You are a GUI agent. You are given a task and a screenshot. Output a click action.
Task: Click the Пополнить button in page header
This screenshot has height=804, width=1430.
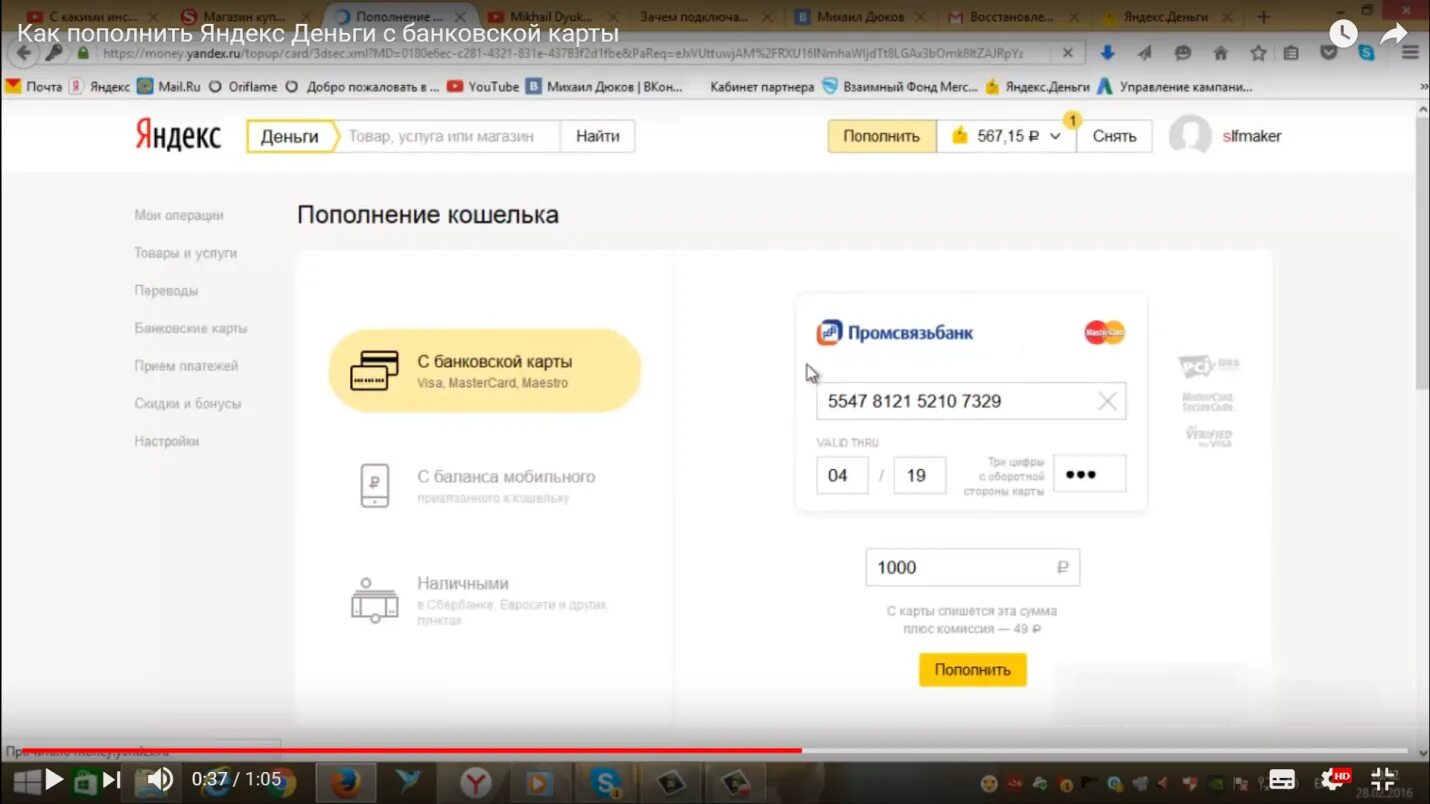881,136
